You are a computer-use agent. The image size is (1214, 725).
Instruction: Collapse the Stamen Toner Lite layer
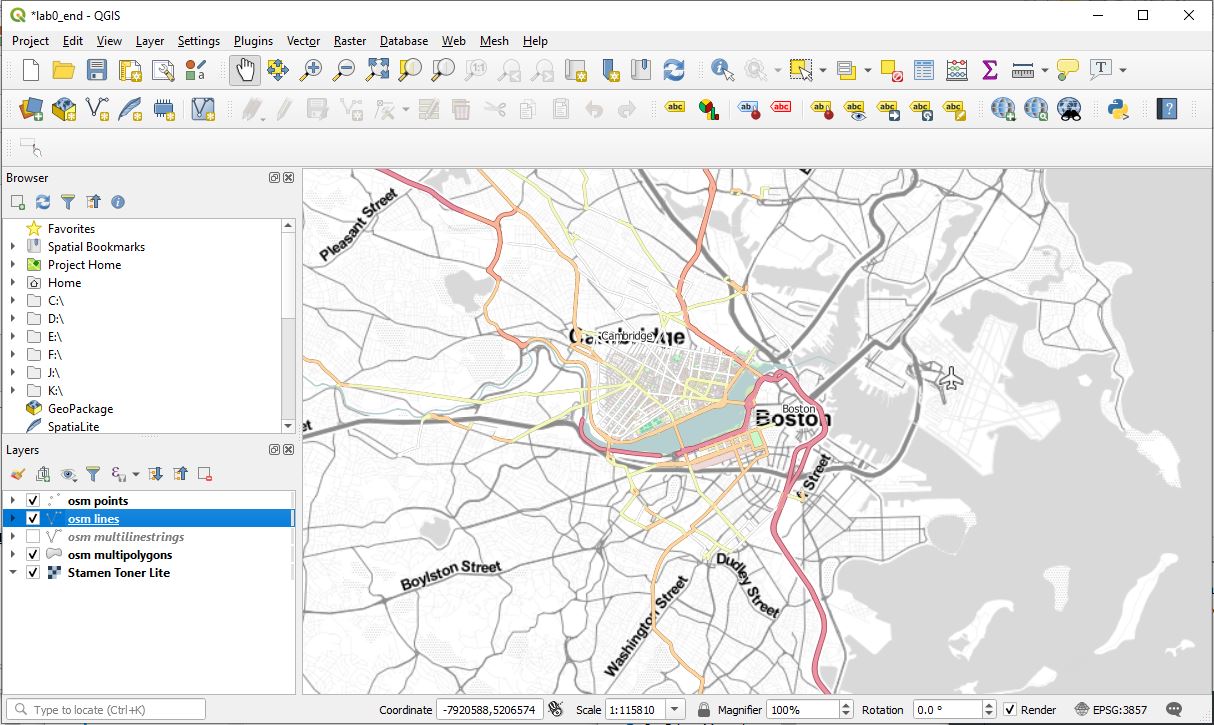point(12,573)
